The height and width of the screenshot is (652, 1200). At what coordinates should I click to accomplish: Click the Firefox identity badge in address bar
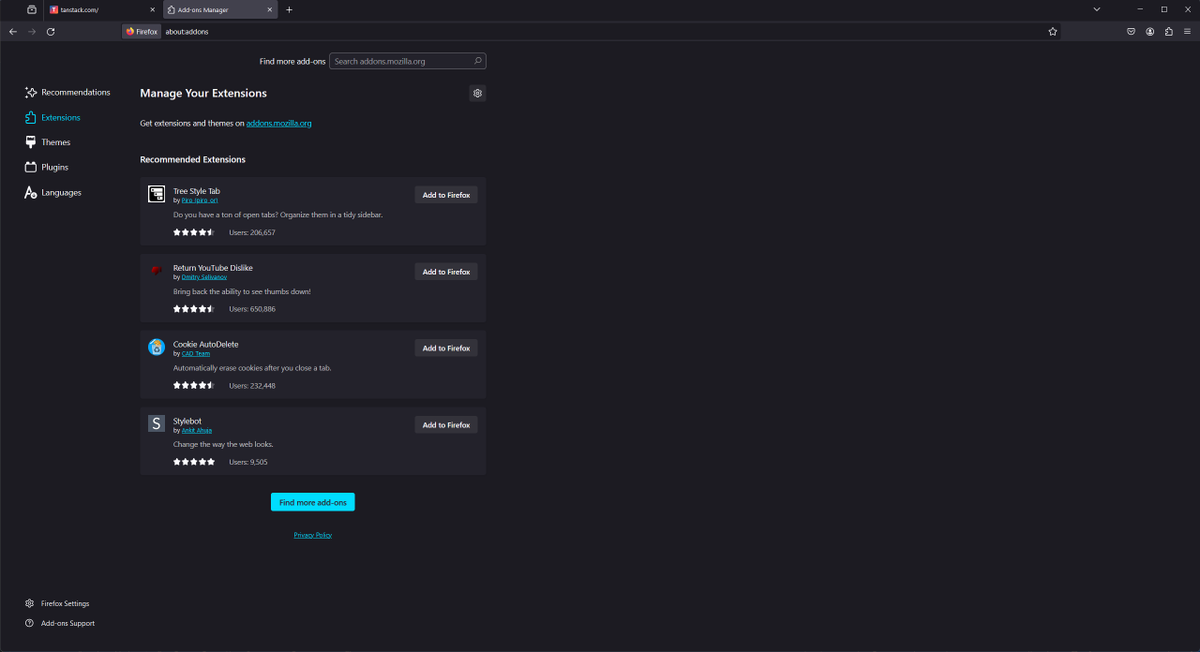pos(142,31)
